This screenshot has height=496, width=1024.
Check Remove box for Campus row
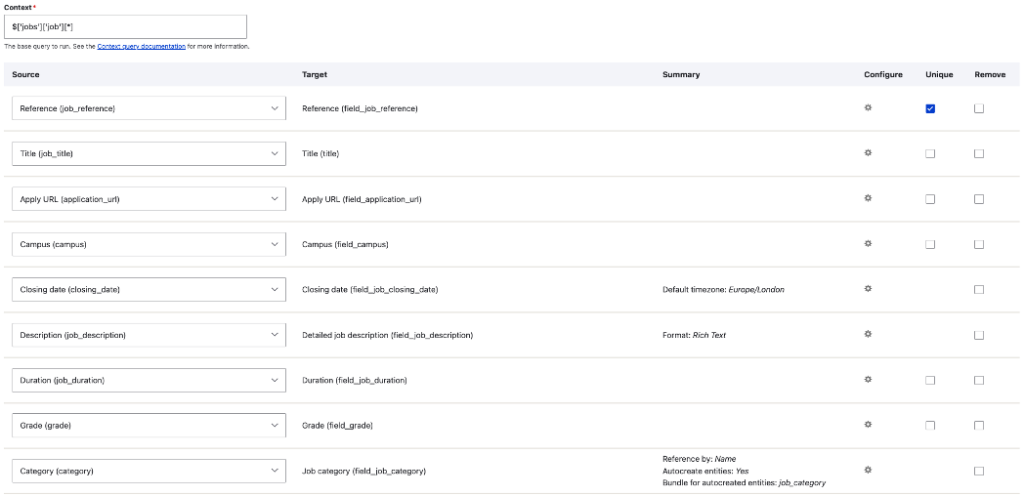coord(979,244)
